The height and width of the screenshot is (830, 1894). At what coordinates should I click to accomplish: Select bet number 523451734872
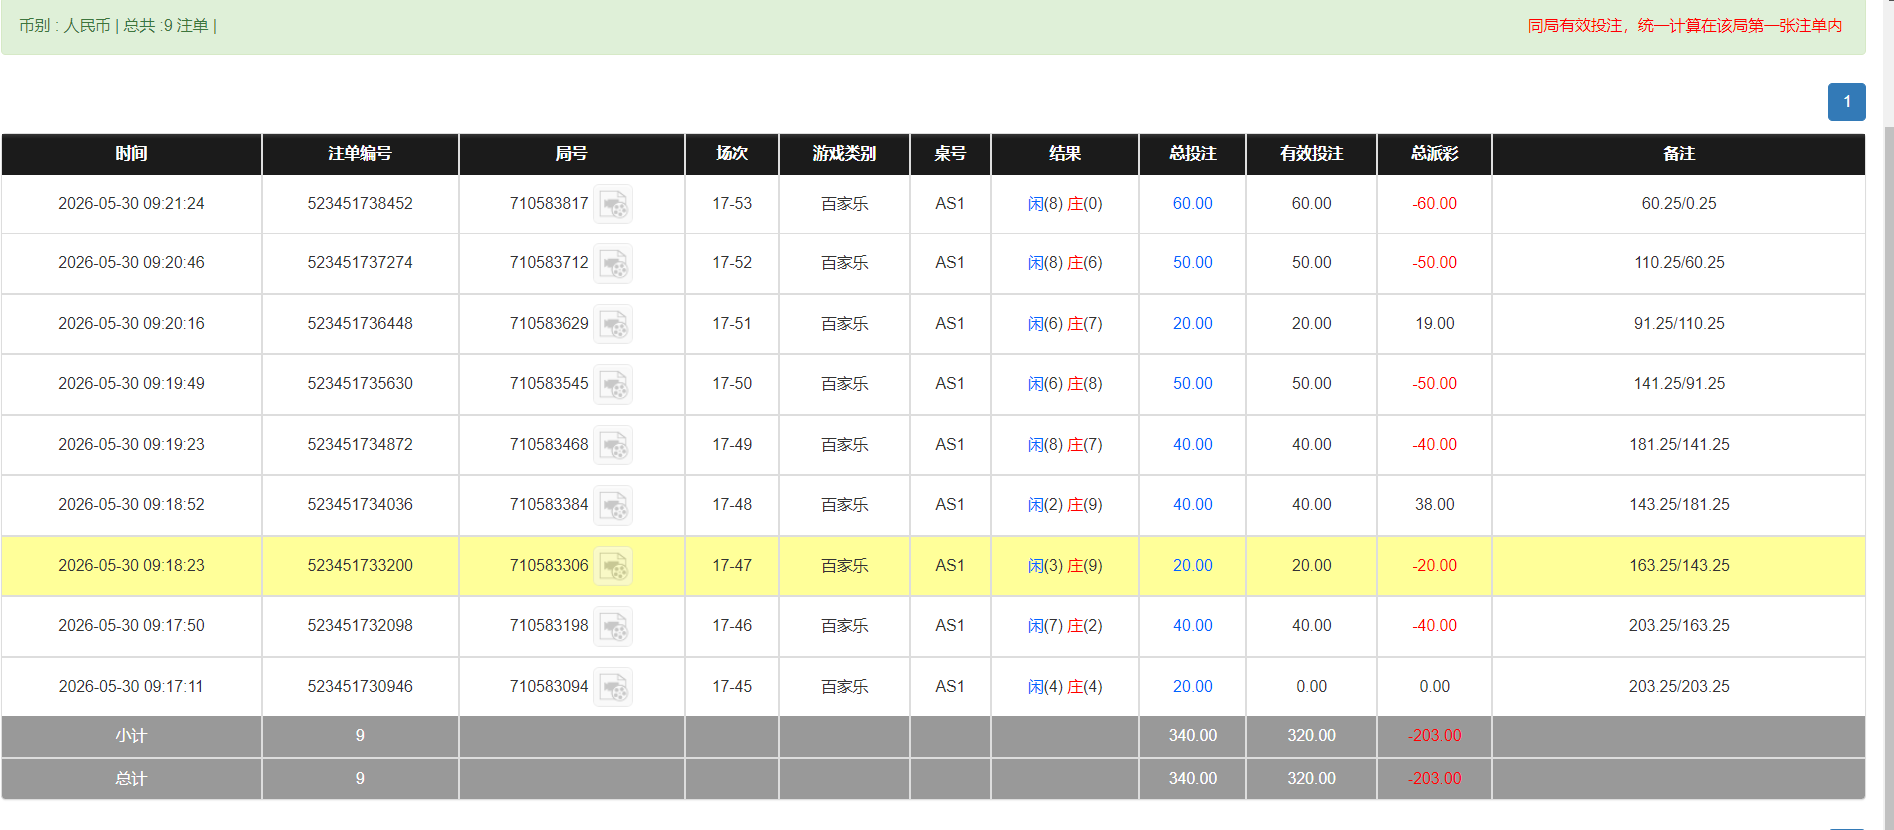[360, 445]
